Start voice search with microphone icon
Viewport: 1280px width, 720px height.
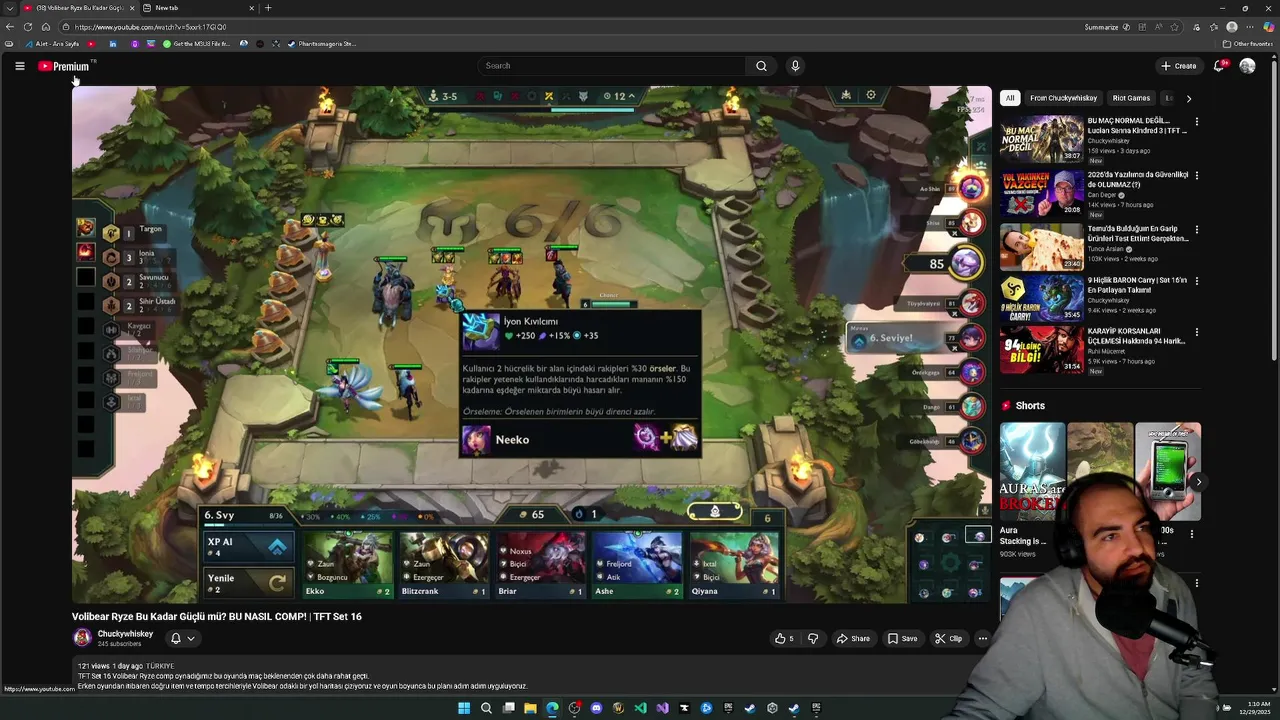tap(795, 66)
